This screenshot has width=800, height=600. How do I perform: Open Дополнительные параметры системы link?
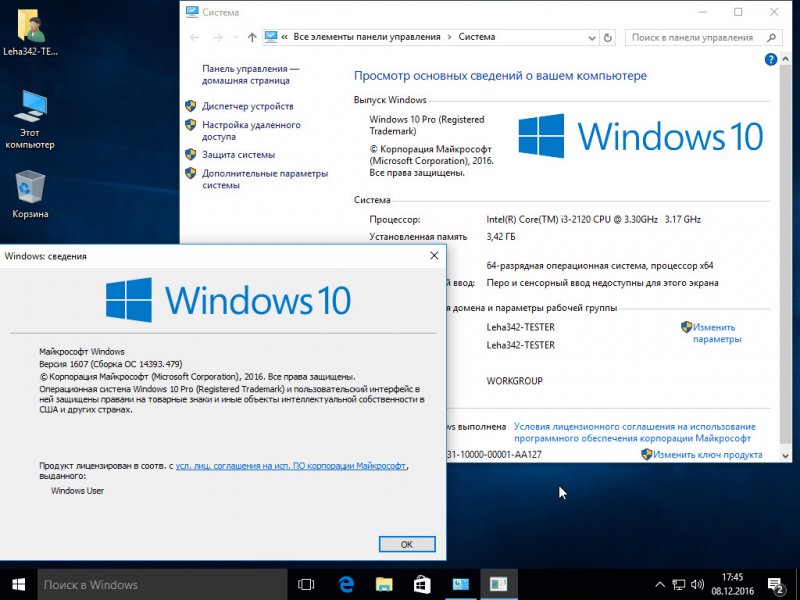[x=265, y=179]
